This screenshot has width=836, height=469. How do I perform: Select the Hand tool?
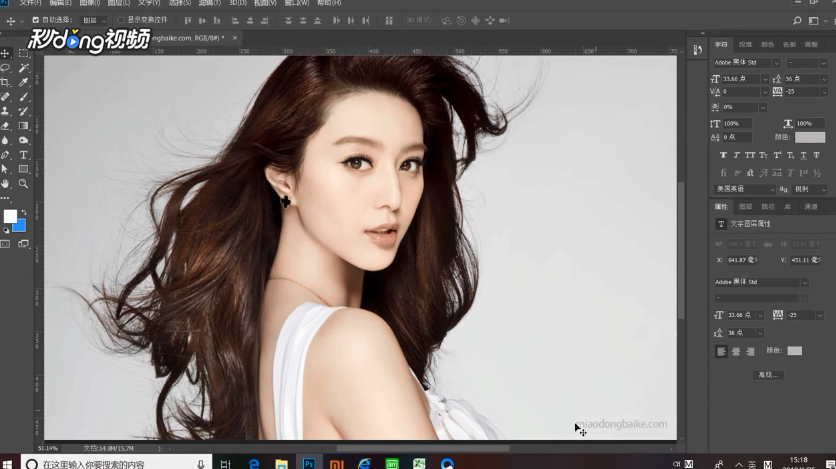pyautogui.click(x=5, y=183)
